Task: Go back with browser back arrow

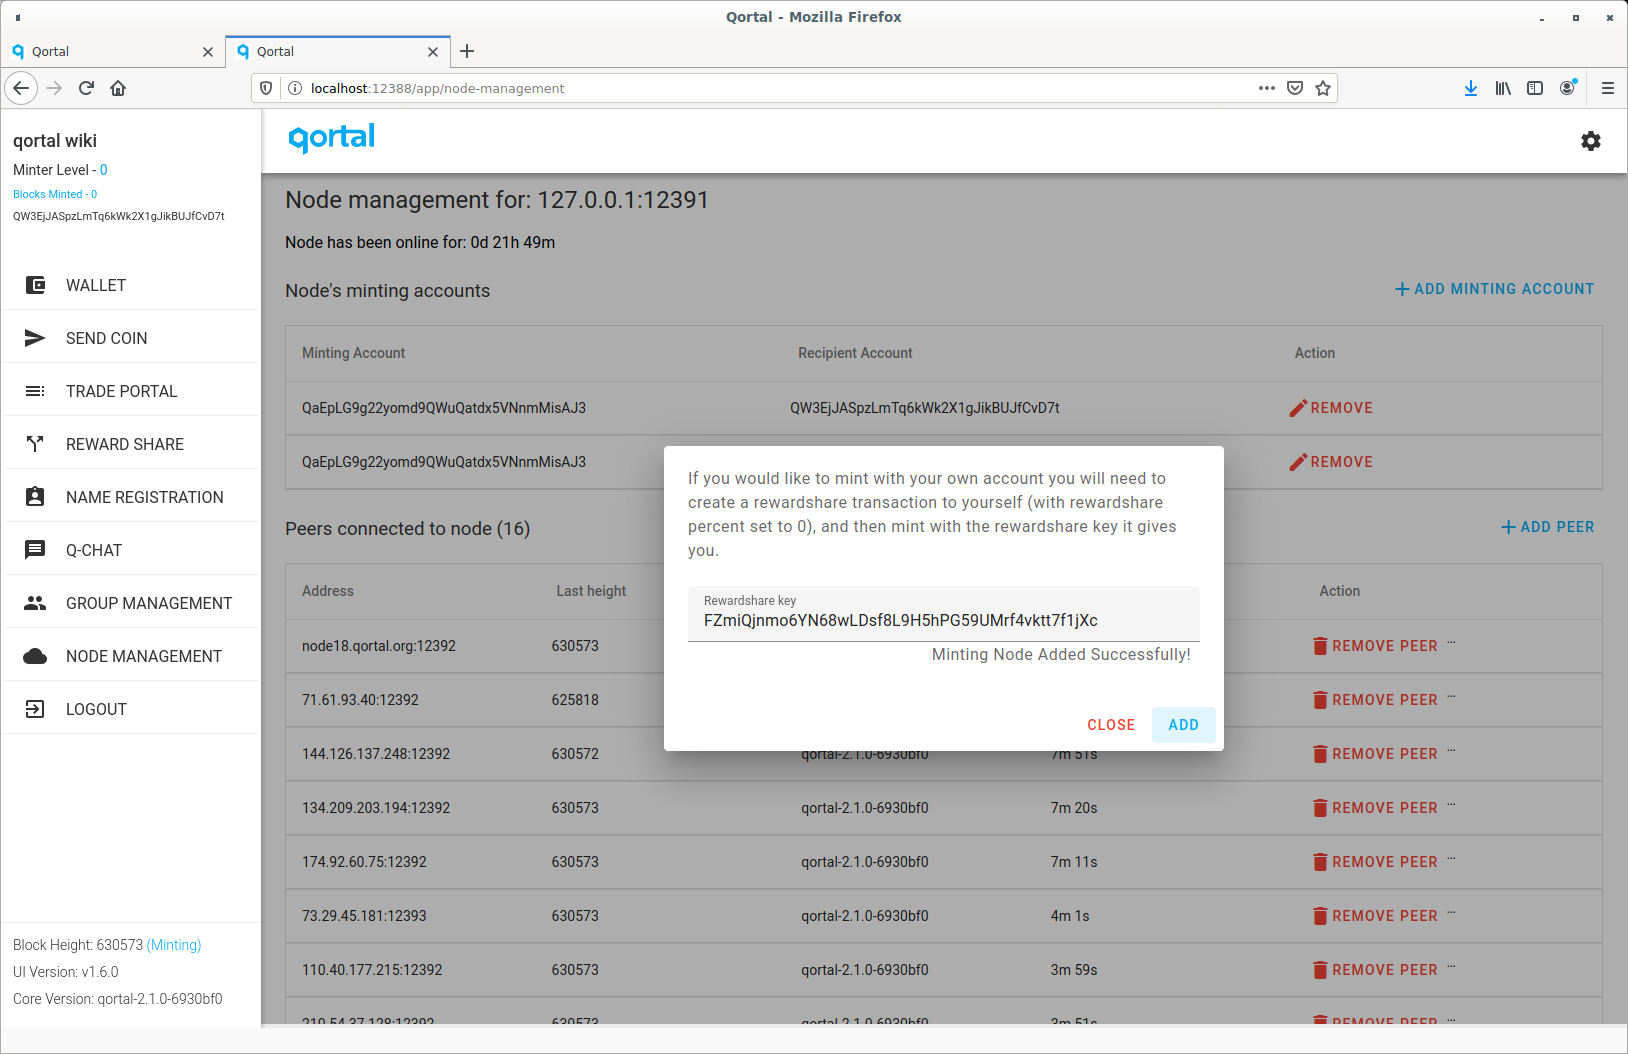Action: click(21, 88)
